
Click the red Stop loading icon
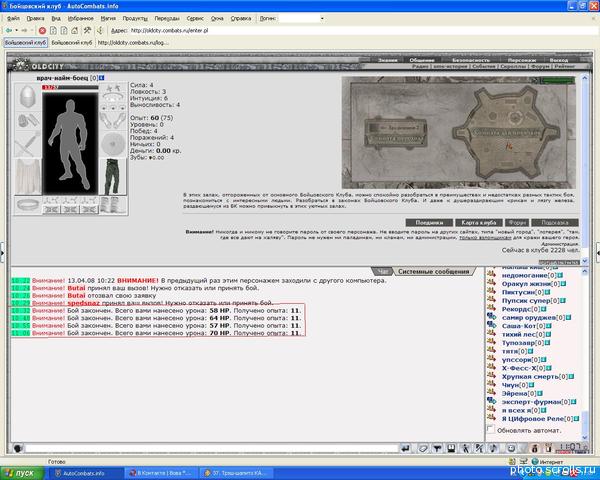point(42,30)
